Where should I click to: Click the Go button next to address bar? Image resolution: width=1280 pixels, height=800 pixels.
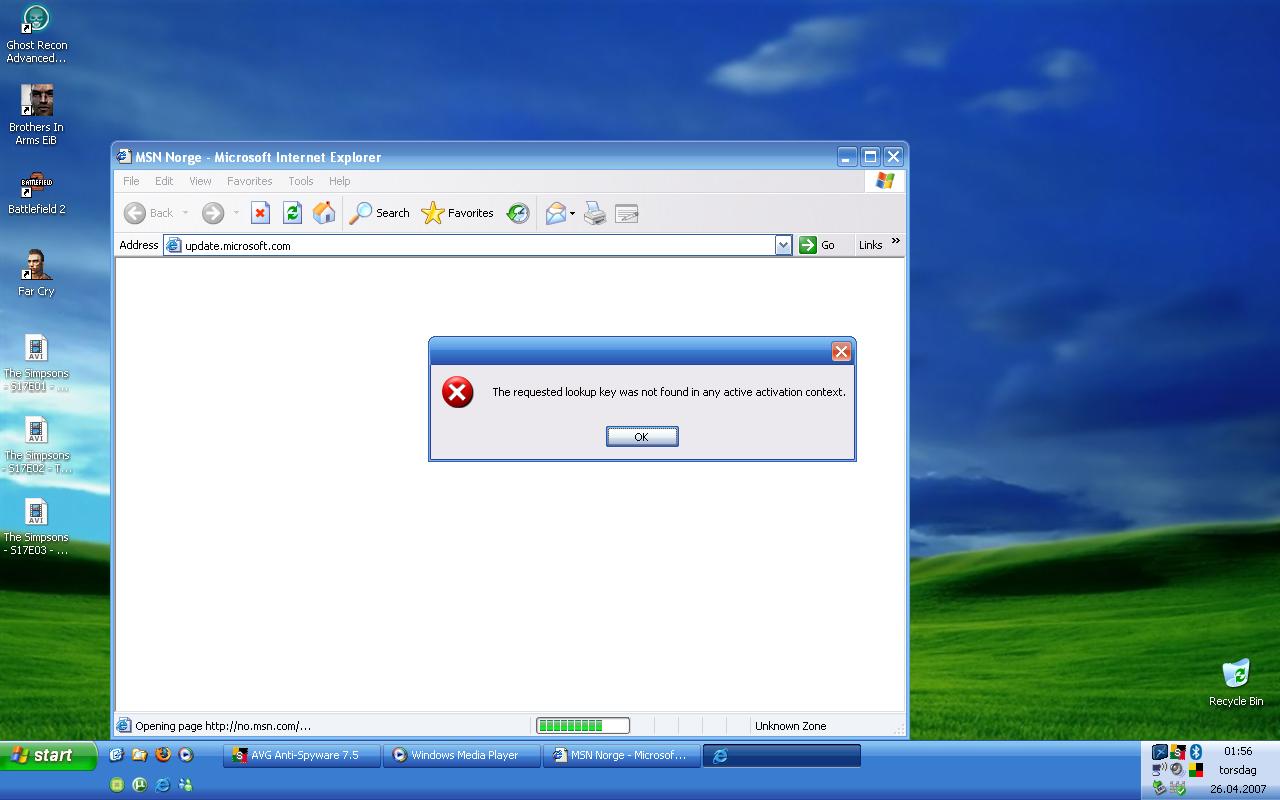click(818, 245)
